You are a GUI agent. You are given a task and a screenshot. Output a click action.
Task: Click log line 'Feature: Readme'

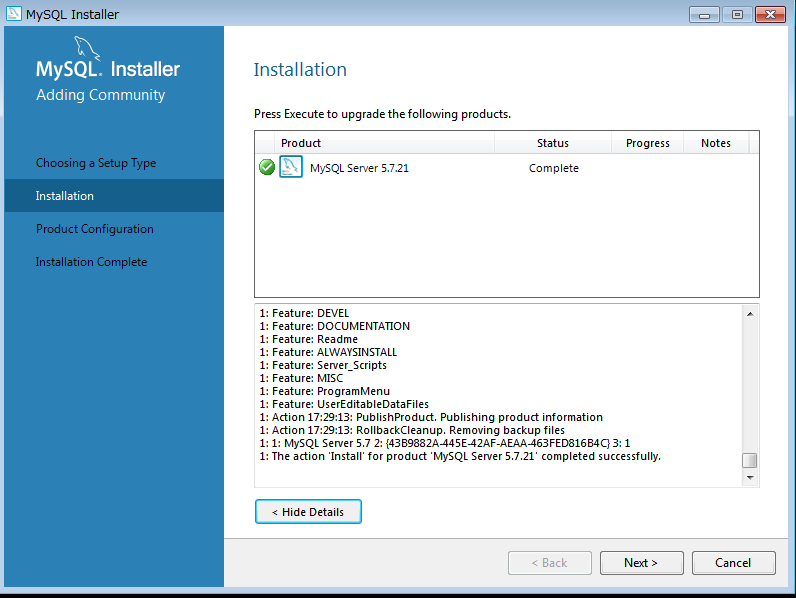click(309, 339)
